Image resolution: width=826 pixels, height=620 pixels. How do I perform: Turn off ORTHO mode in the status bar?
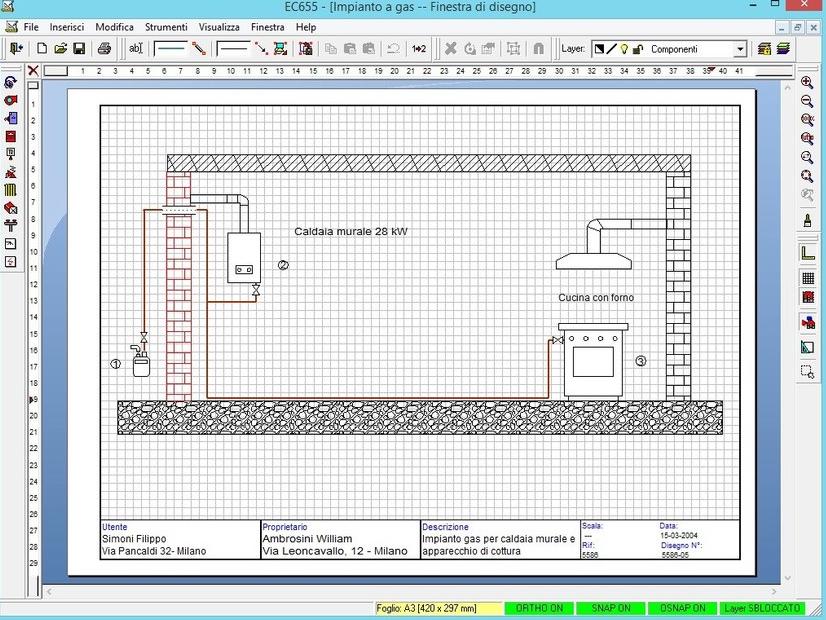pyautogui.click(x=540, y=608)
